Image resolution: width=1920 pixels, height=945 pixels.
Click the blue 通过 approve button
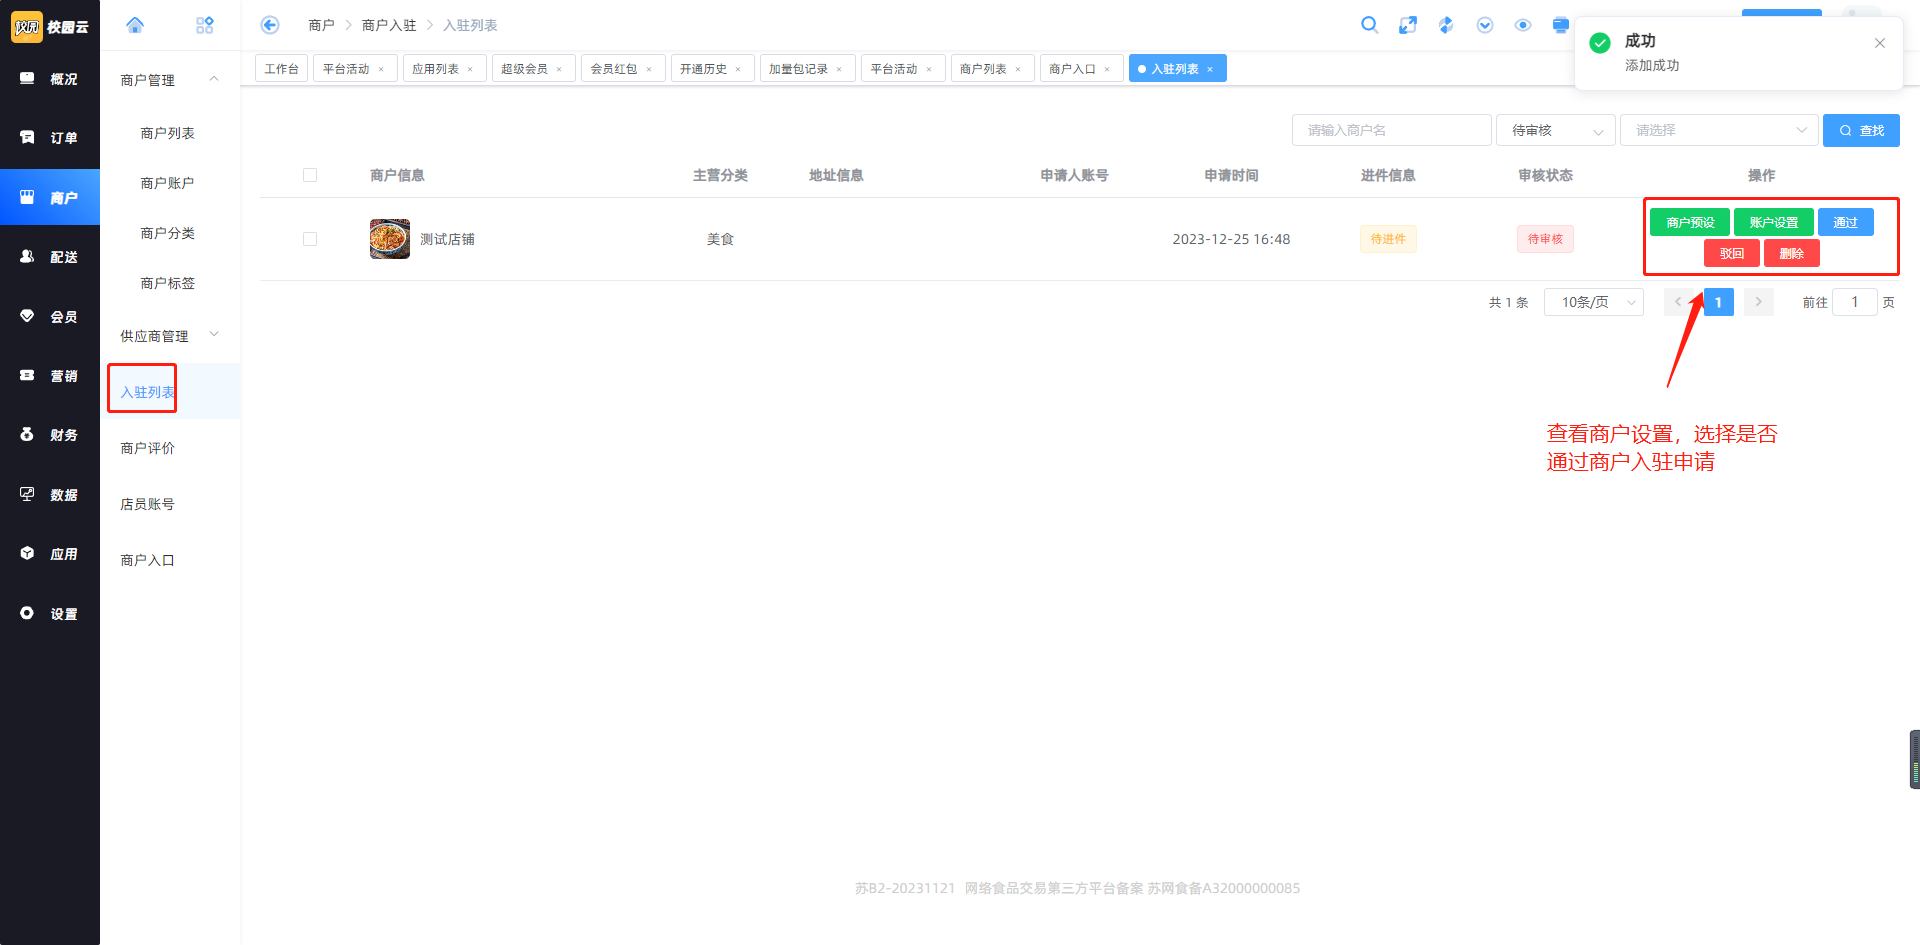pos(1845,222)
